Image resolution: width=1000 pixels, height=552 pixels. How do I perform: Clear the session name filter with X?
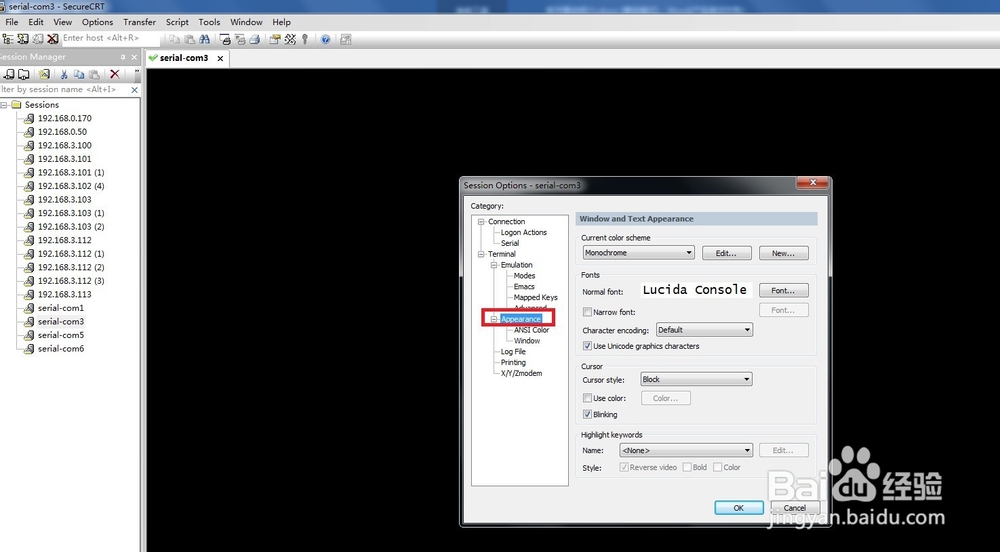click(x=135, y=90)
